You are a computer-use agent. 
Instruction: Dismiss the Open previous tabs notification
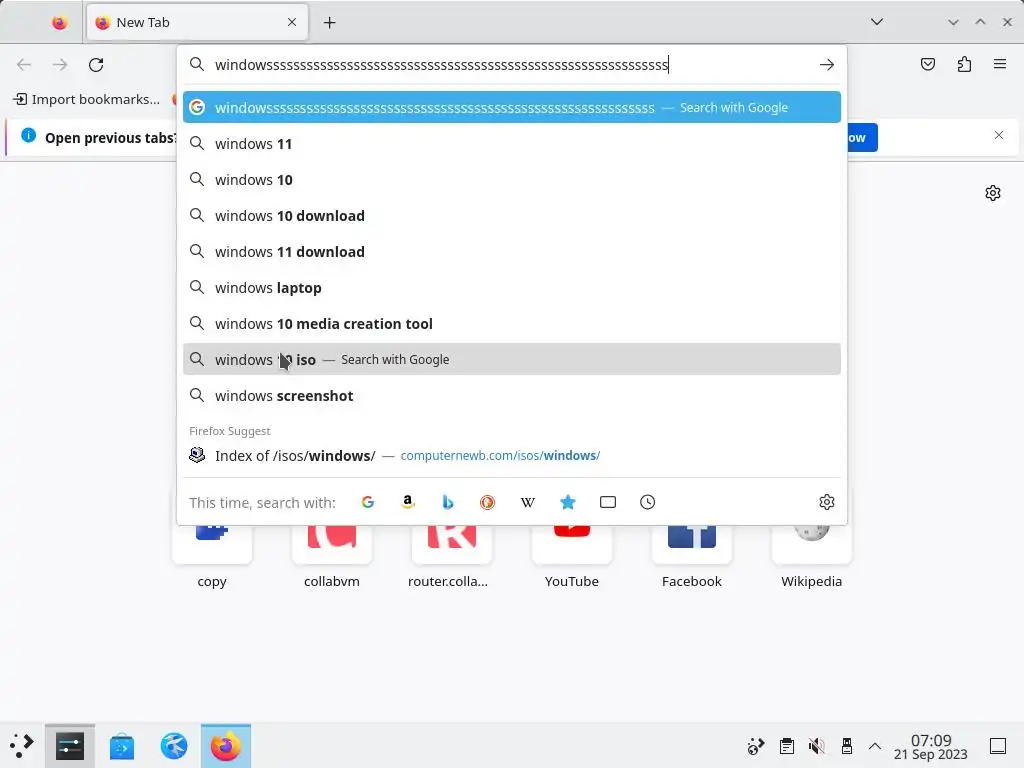click(x=999, y=135)
